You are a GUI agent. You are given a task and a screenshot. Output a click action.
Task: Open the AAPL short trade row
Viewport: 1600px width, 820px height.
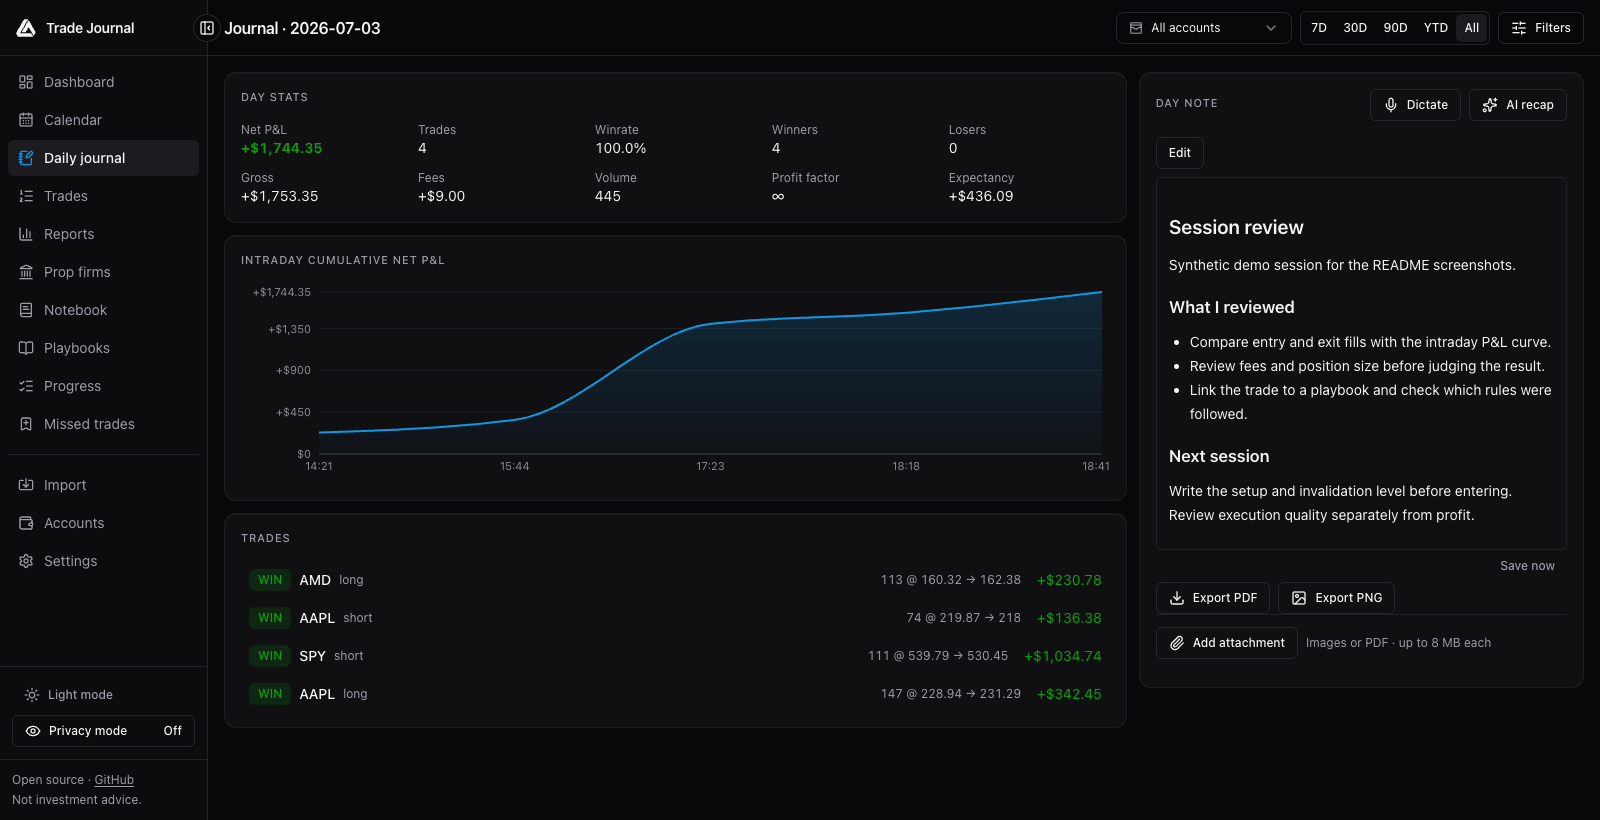675,618
